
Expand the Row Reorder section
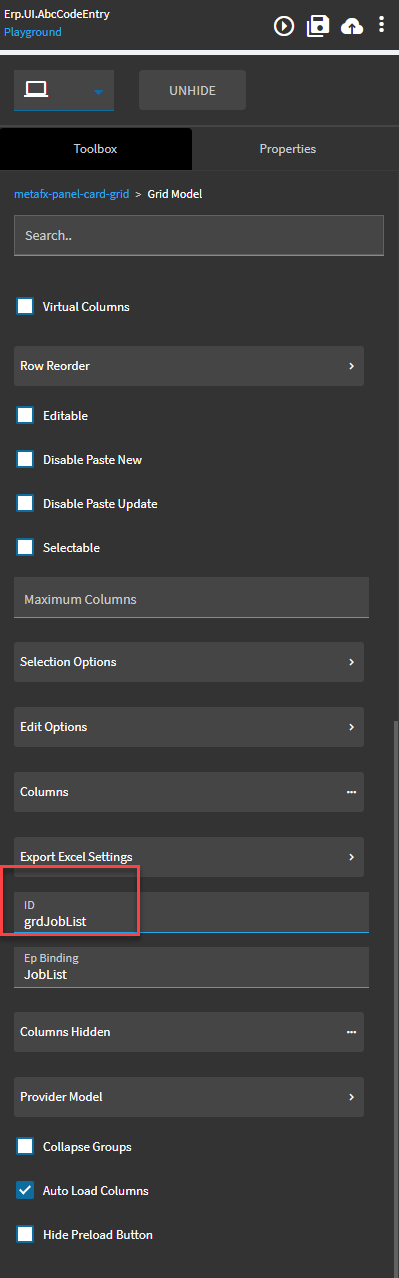tap(189, 366)
